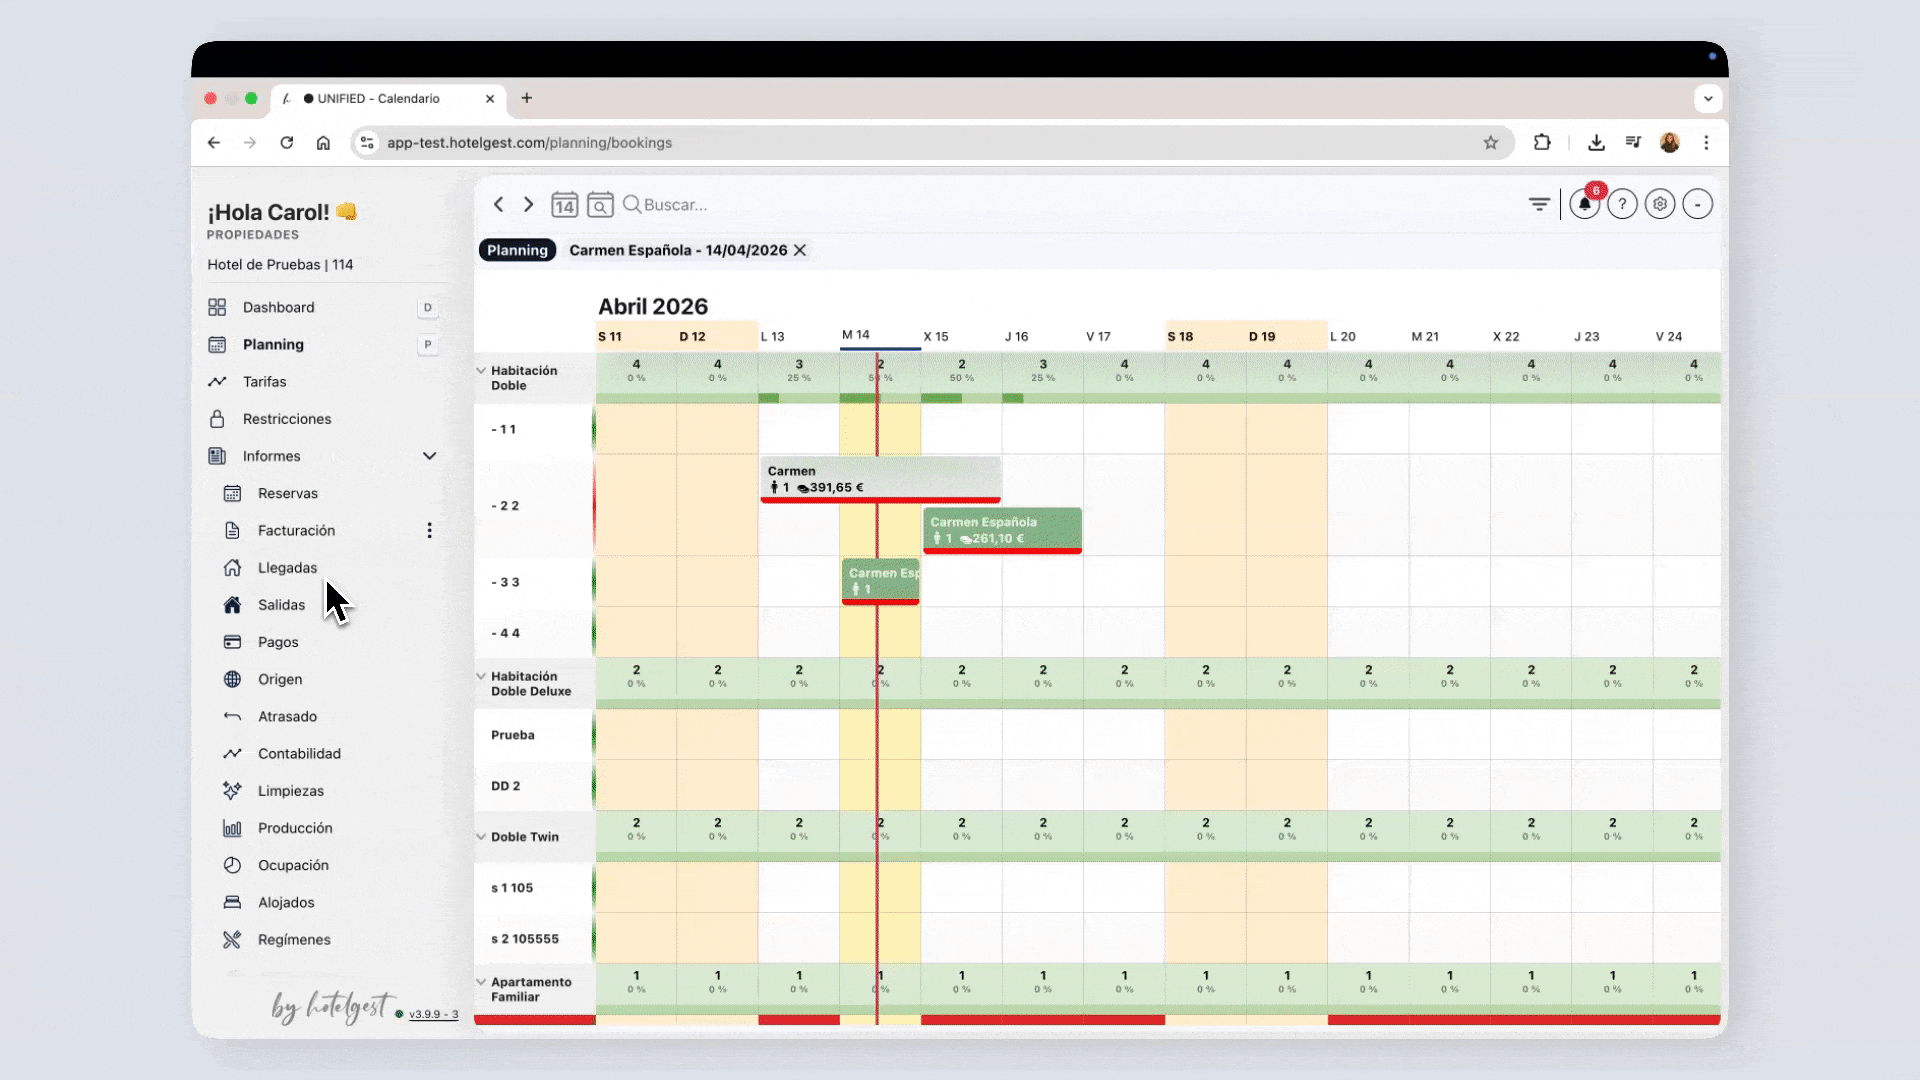Viewport: 1920px width, 1080px height.
Task: Click room row label Prueba
Action: tap(513, 735)
